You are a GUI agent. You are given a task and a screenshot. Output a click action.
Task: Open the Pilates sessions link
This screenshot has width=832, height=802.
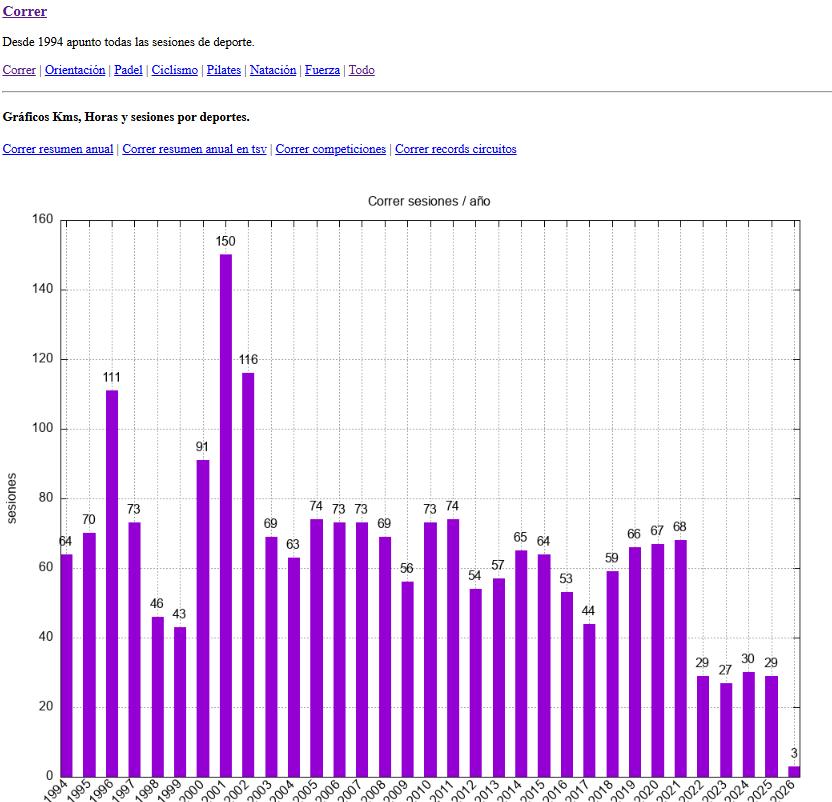point(224,70)
